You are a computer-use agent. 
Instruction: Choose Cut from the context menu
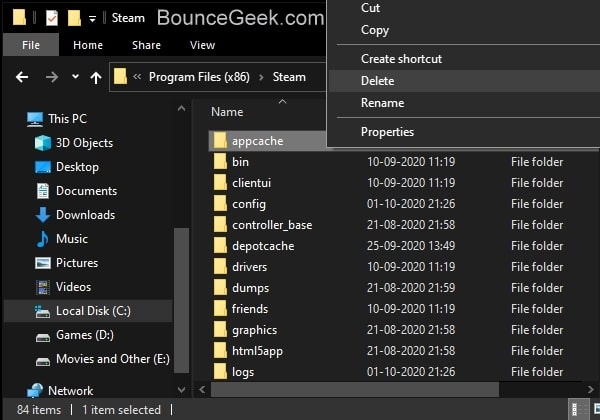pos(464,8)
